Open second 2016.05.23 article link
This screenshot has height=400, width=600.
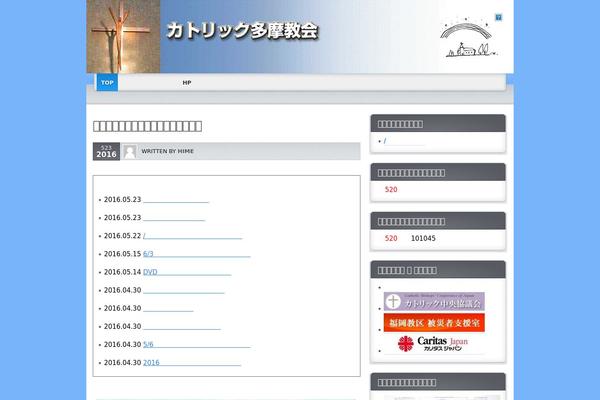(x=174, y=217)
